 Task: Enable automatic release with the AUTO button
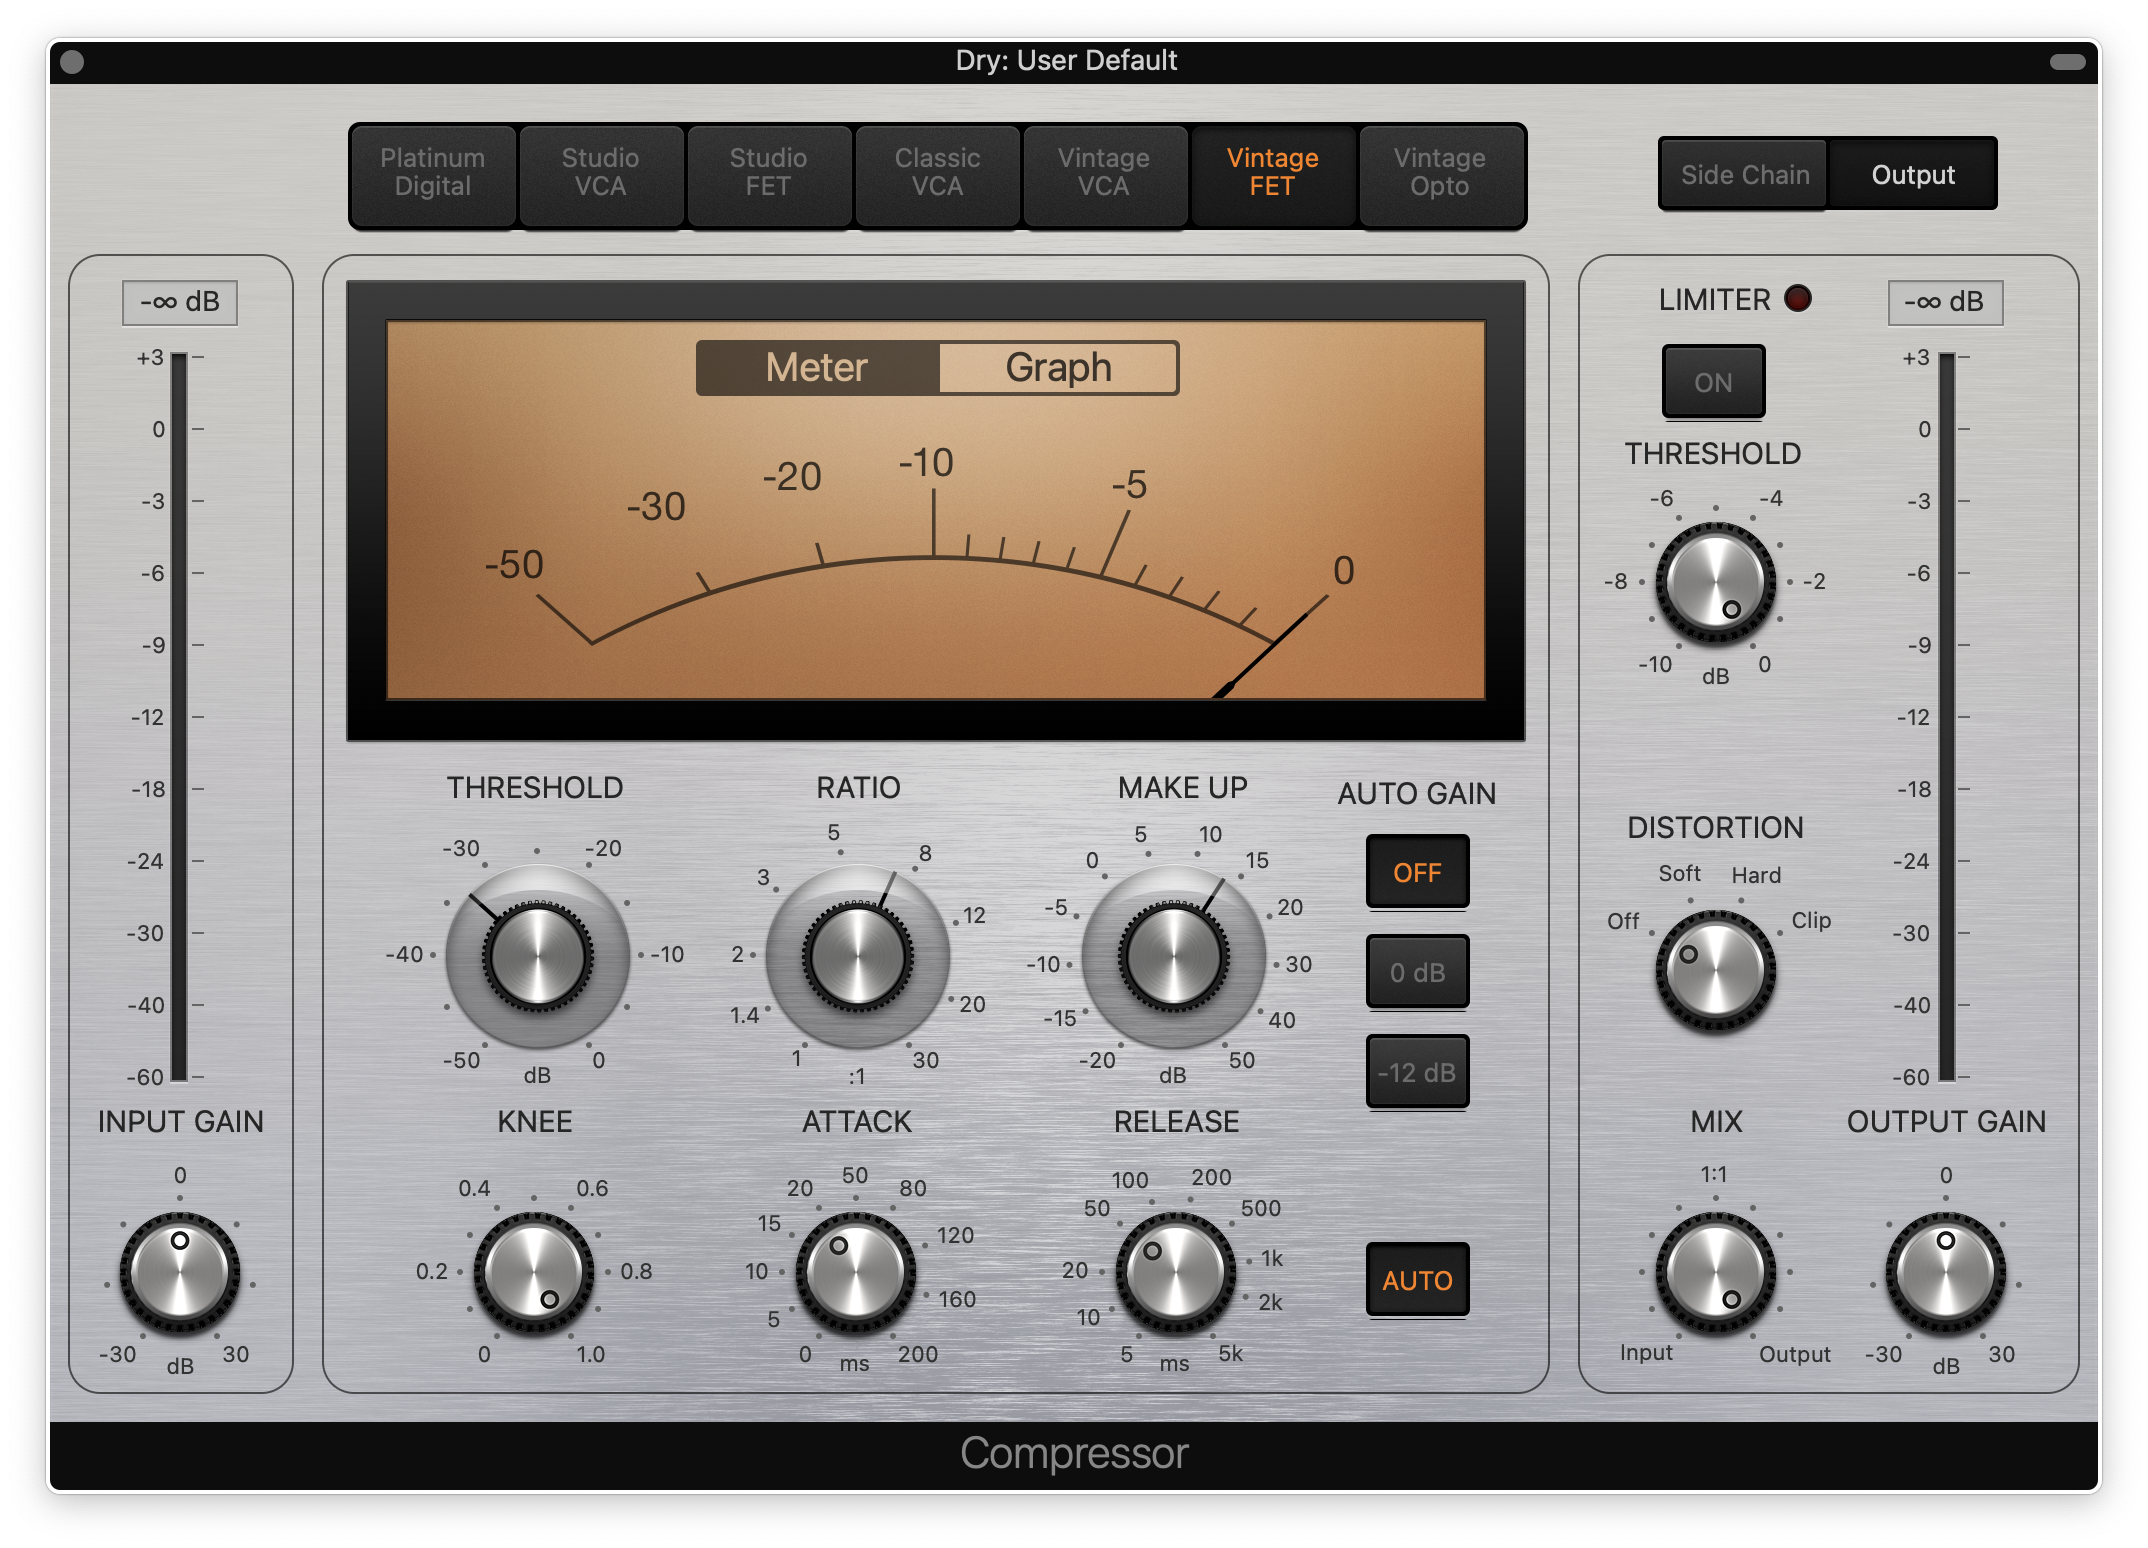(1417, 1280)
